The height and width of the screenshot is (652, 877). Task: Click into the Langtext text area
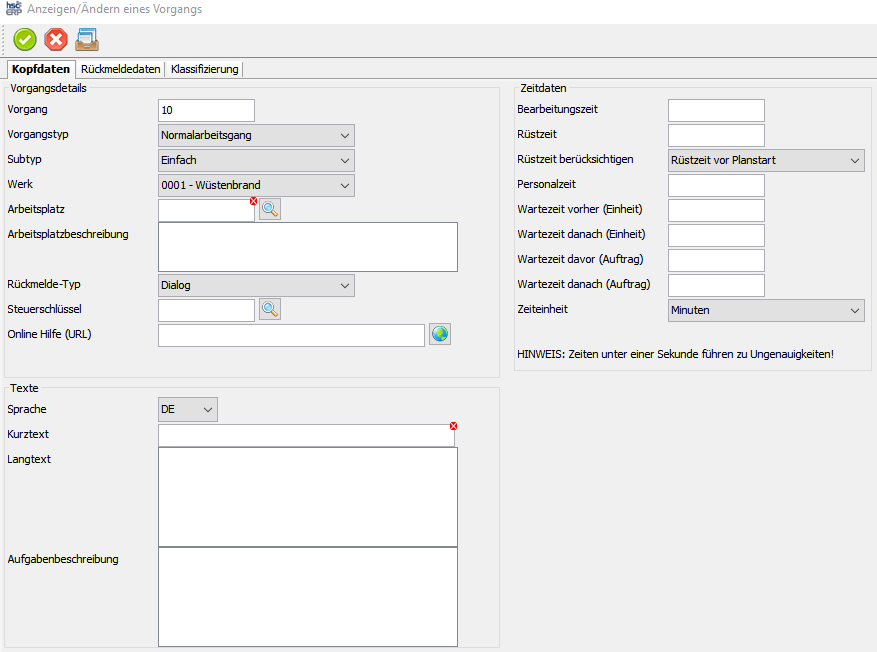pos(307,496)
